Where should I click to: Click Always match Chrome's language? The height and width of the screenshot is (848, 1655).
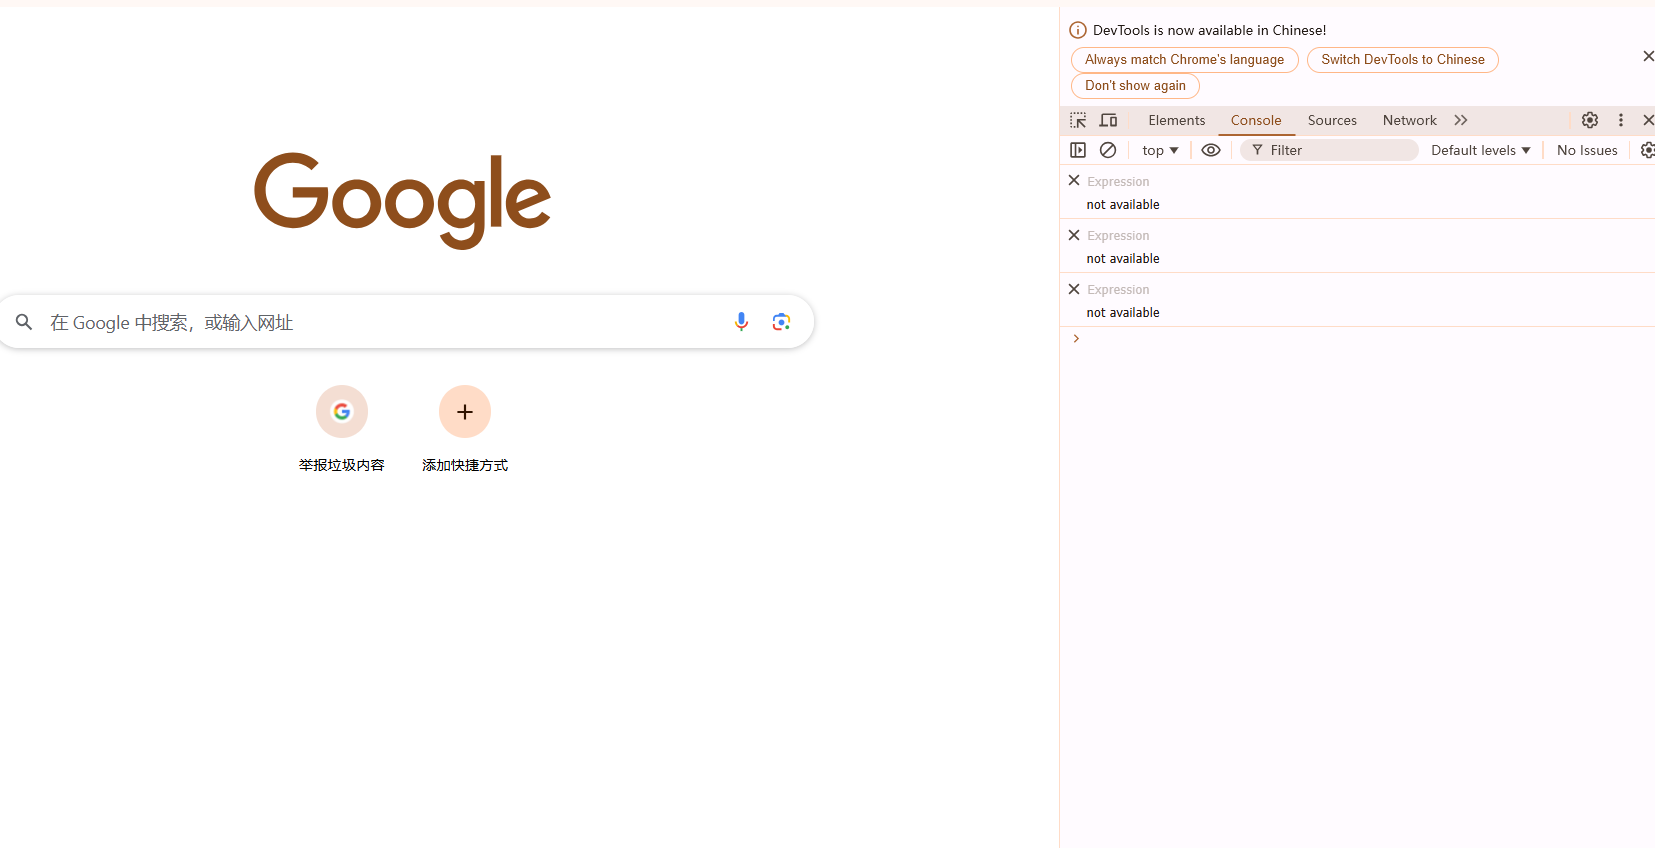point(1185,60)
